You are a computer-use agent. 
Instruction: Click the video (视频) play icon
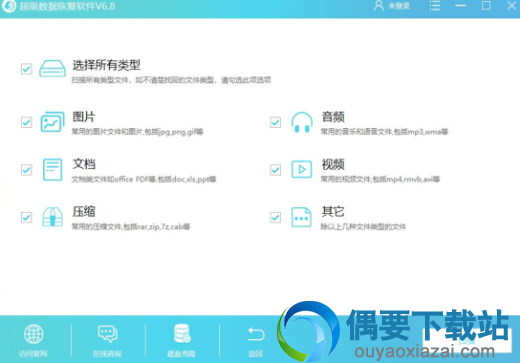point(302,170)
